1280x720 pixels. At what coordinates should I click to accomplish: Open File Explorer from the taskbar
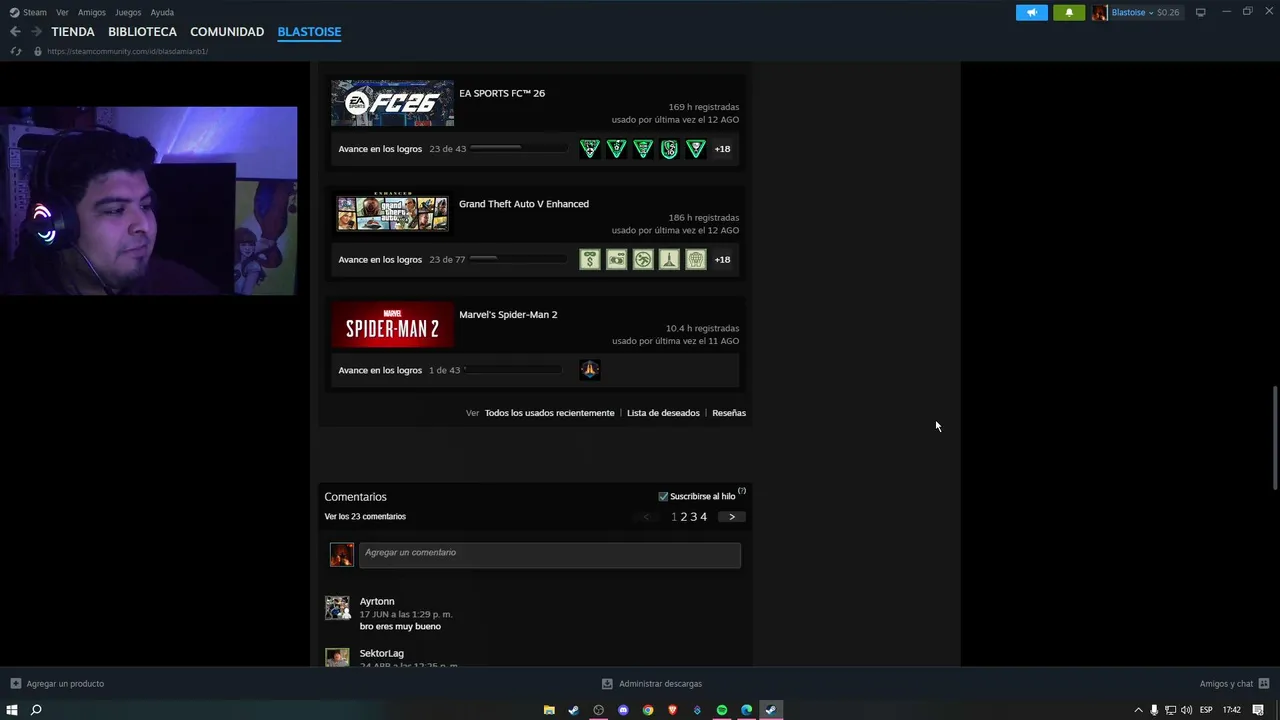click(x=549, y=710)
